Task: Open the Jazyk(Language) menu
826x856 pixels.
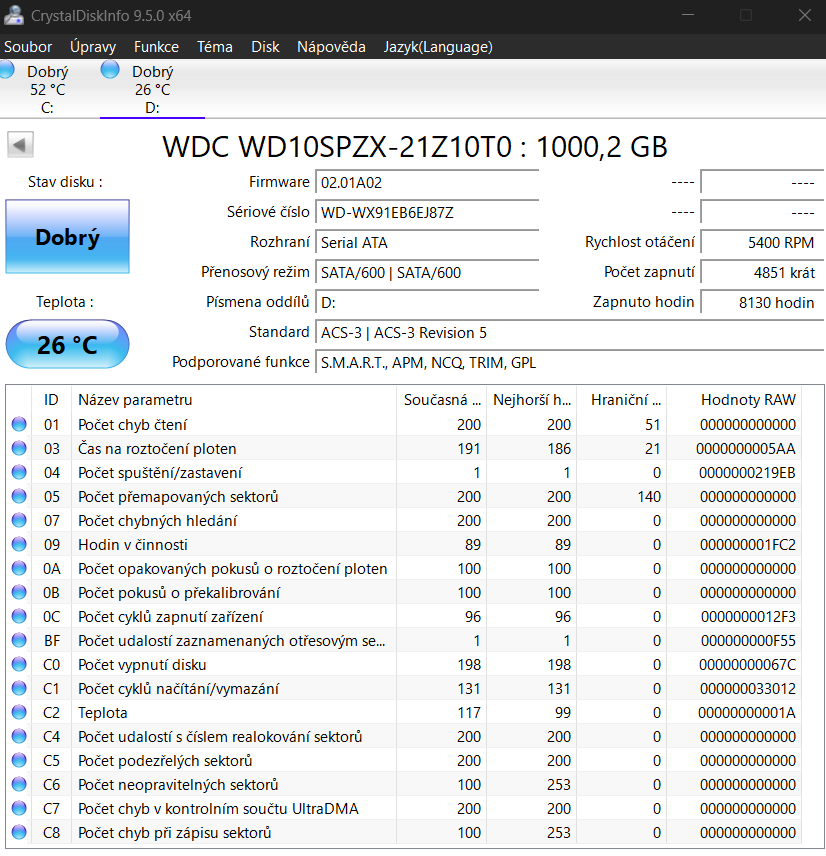Action: pos(438,47)
